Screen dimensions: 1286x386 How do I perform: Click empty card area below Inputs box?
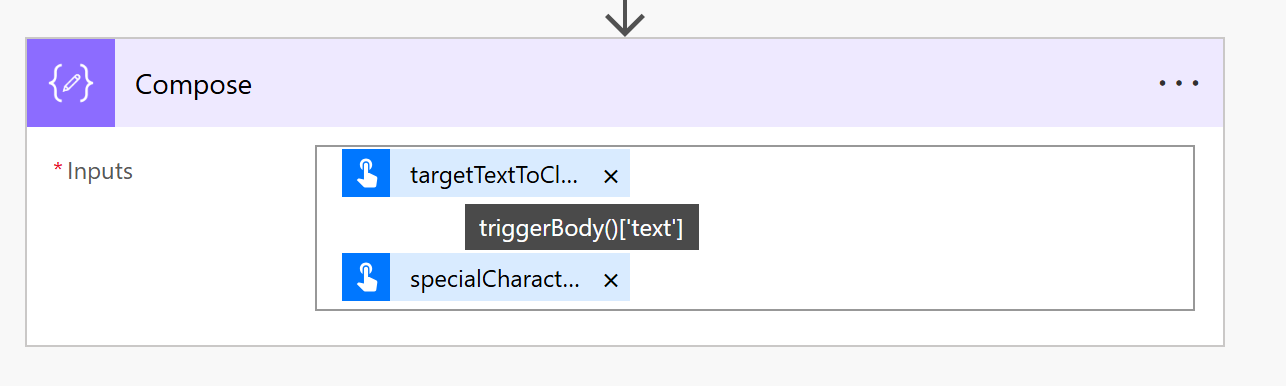[625, 328]
